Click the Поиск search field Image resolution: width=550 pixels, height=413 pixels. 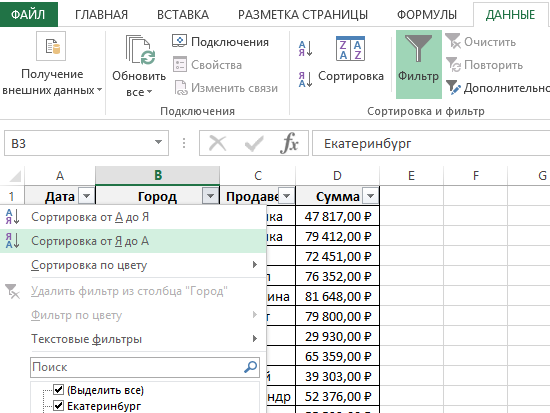point(145,367)
